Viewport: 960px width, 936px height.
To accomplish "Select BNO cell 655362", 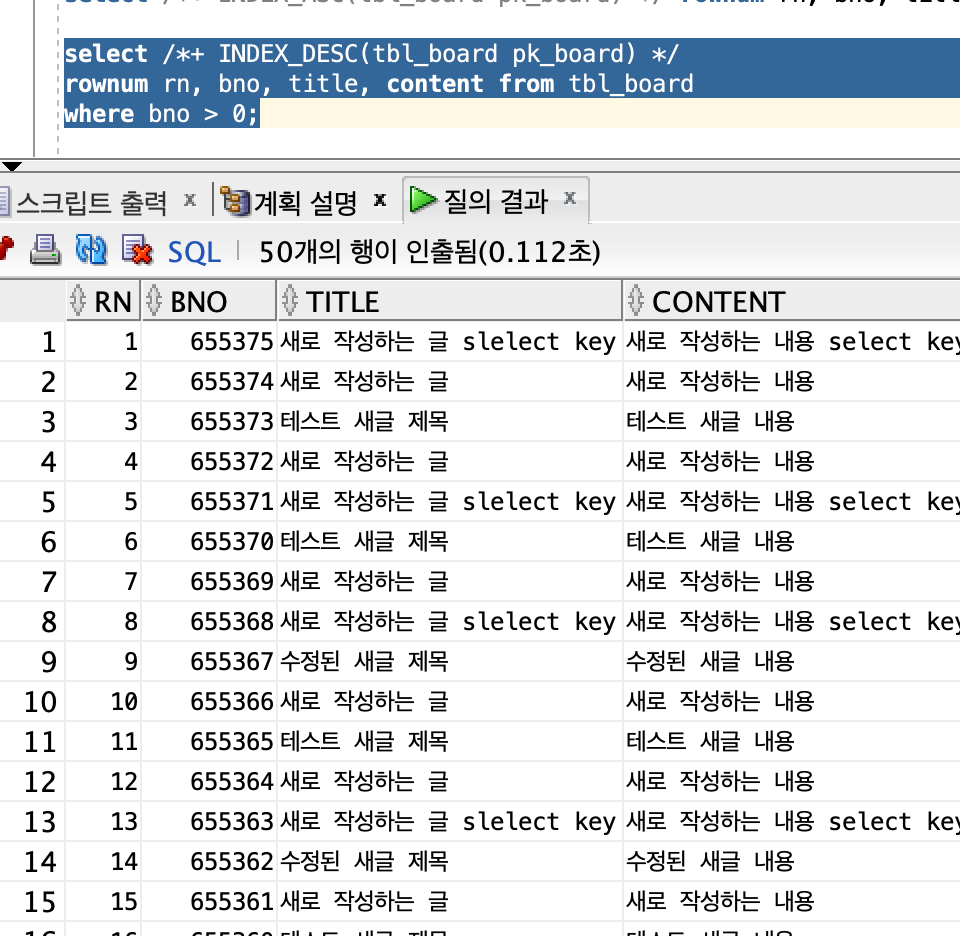I will [209, 862].
